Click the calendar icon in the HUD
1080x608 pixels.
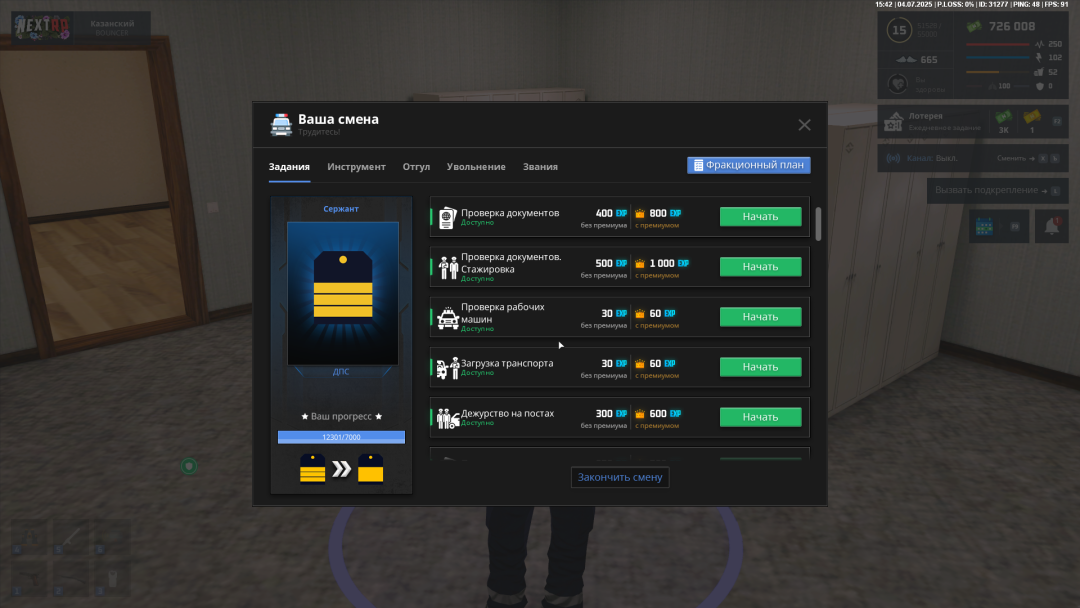(x=984, y=227)
